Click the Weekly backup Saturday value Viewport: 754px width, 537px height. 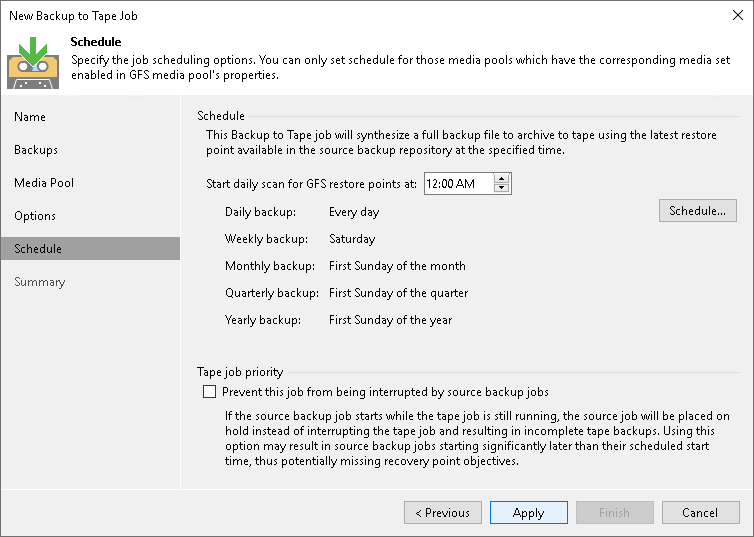click(x=352, y=239)
